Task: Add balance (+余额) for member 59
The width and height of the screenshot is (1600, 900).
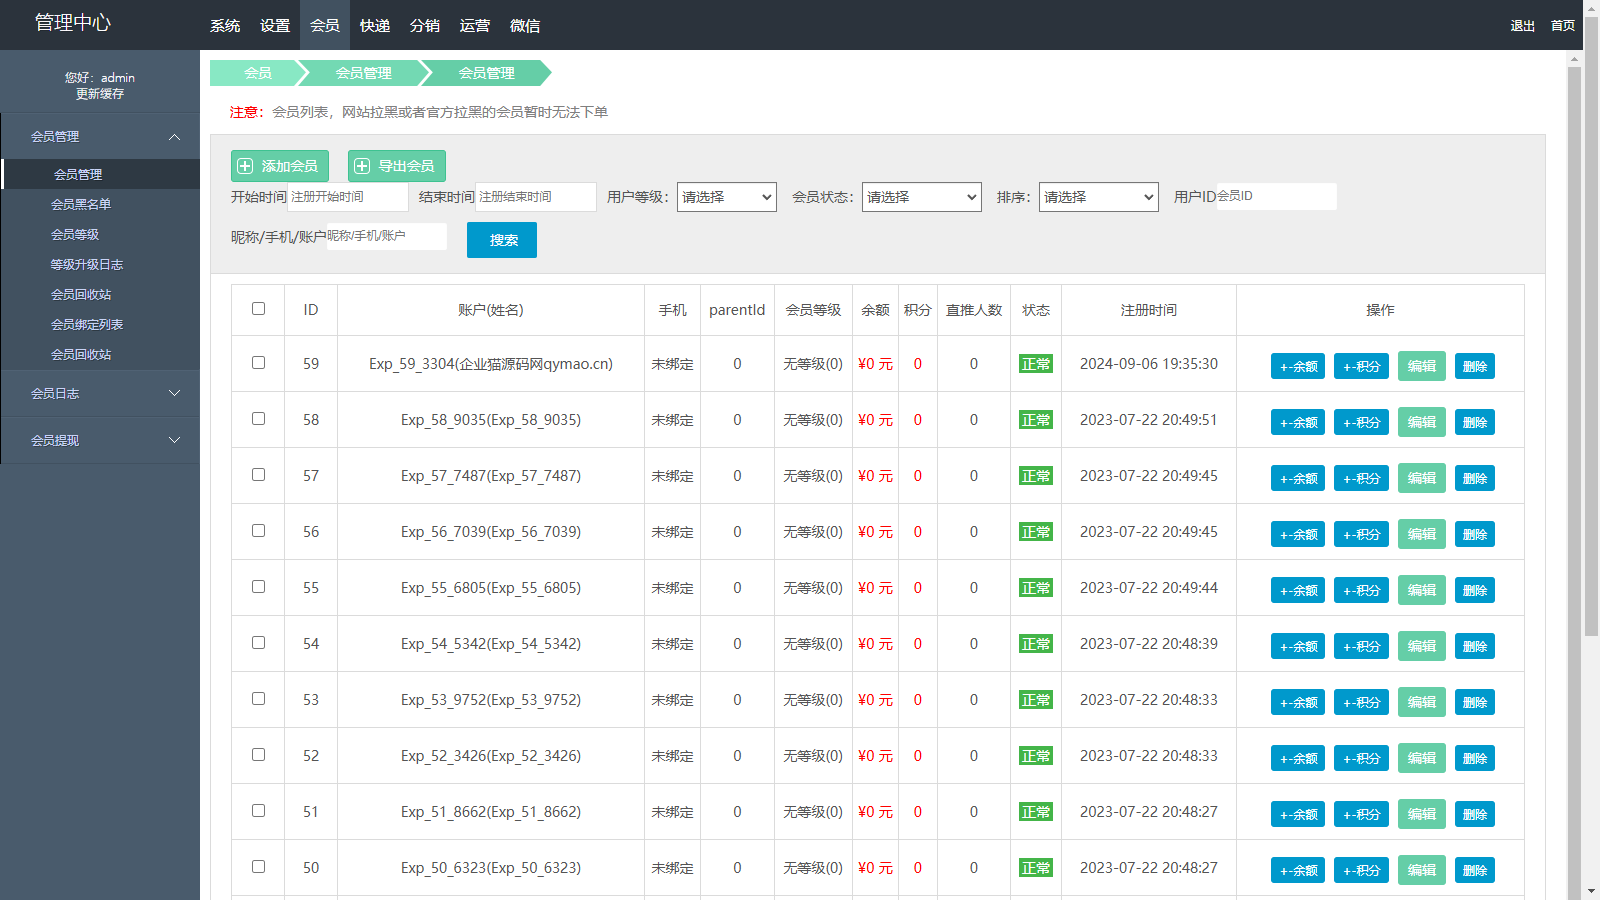Action: [1297, 367]
